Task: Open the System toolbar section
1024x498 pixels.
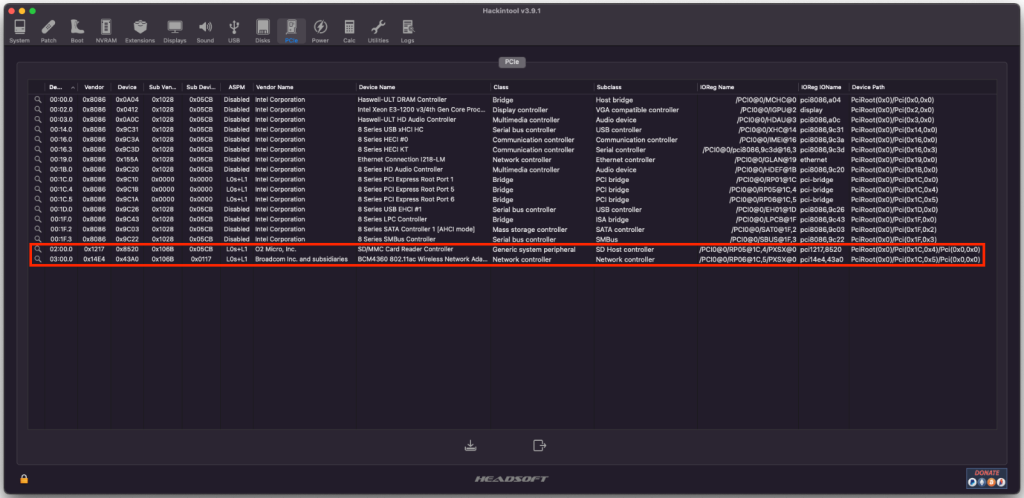Action: (19, 30)
